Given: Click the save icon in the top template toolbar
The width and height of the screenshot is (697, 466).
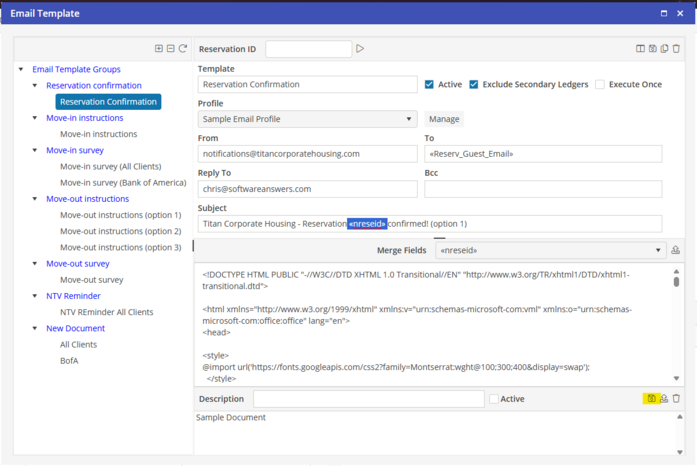Looking at the screenshot, I should 652,49.
